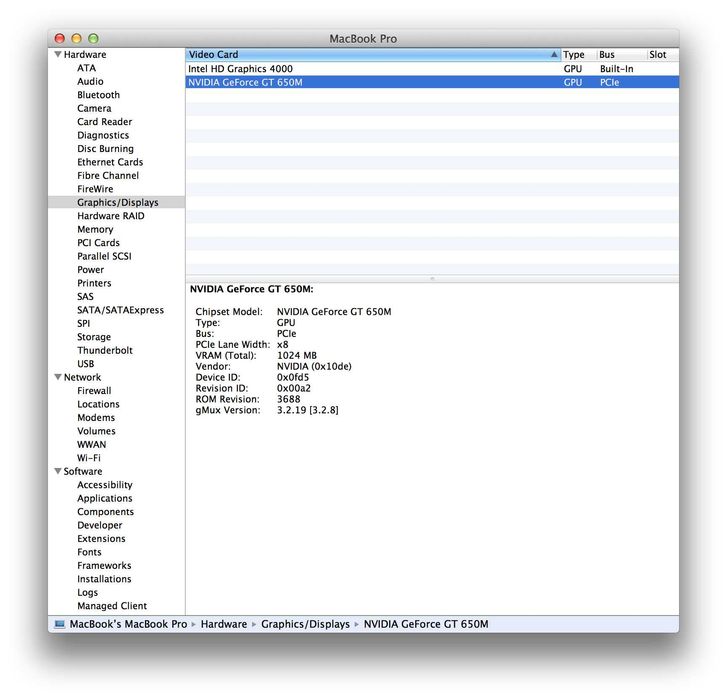Click Graphics/Displays in the path bar
727x699 pixels.
point(305,624)
